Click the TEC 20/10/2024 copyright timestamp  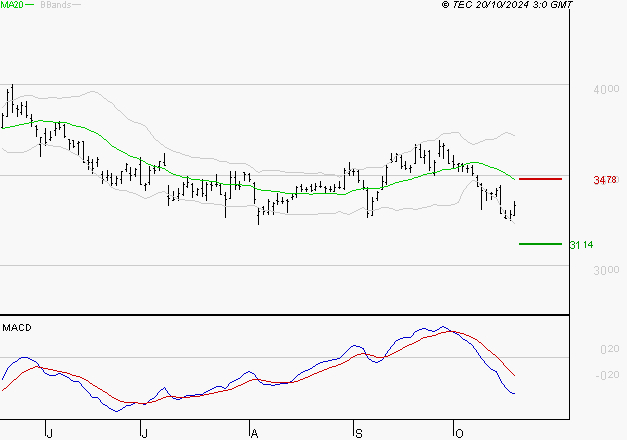507,5
